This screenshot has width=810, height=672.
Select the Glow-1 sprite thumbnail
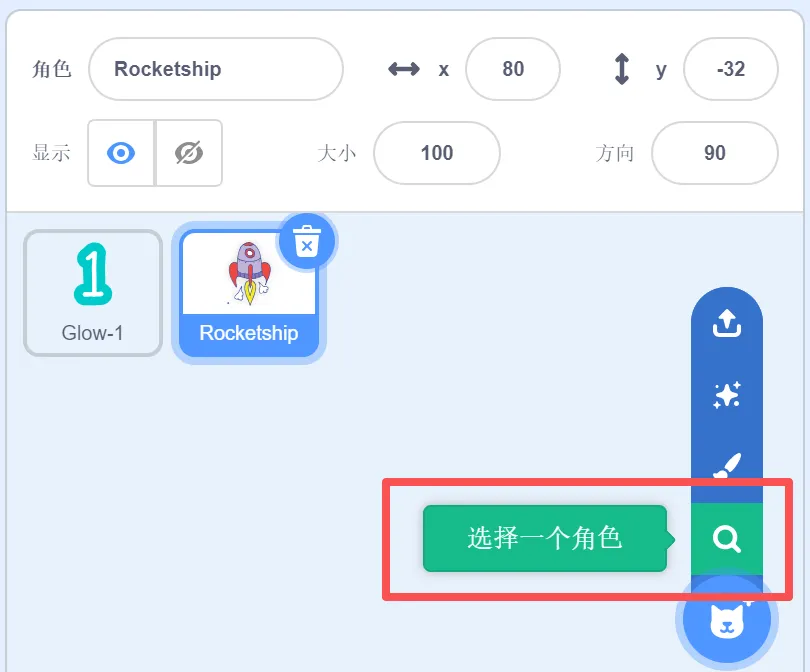point(93,293)
